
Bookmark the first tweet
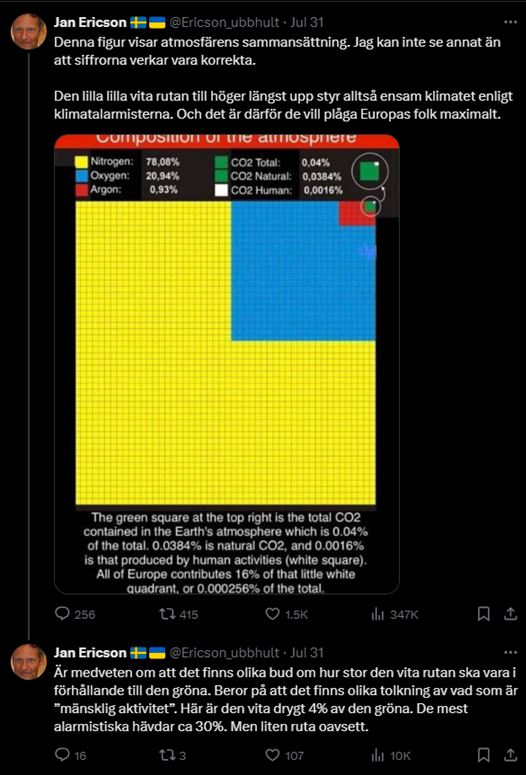(483, 614)
